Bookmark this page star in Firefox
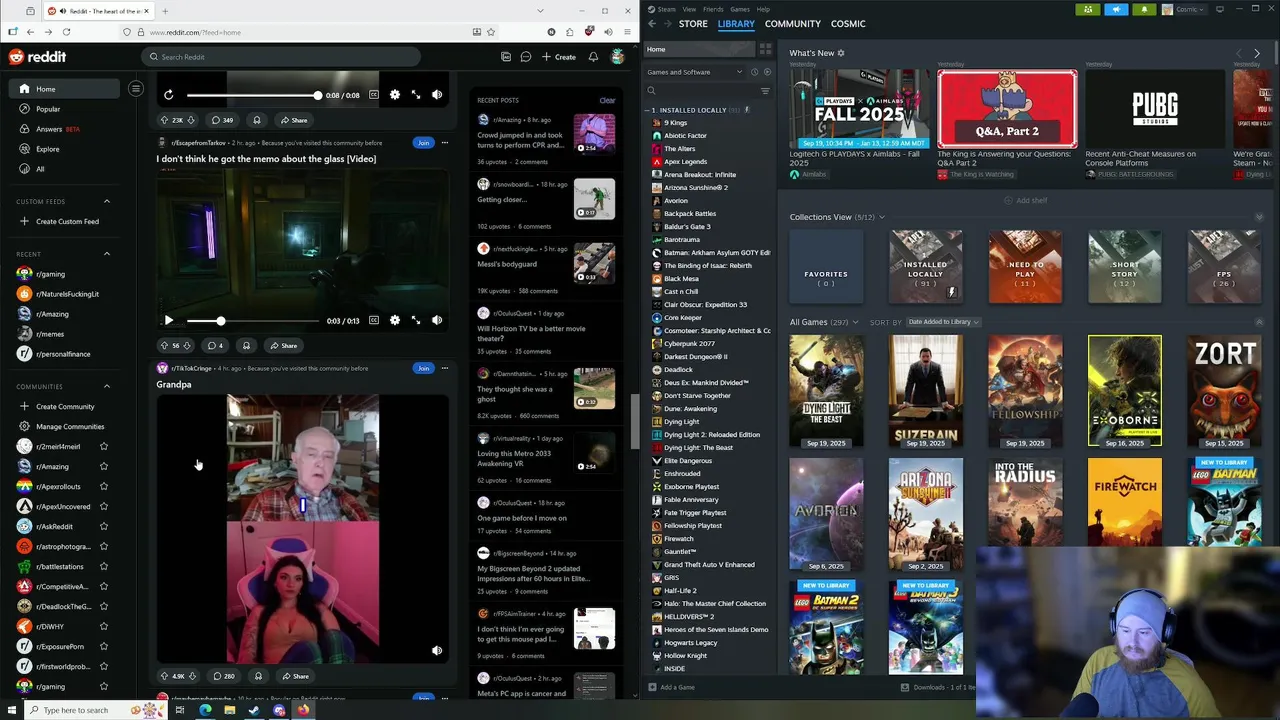Screen dimensions: 1280x720 (491, 32)
